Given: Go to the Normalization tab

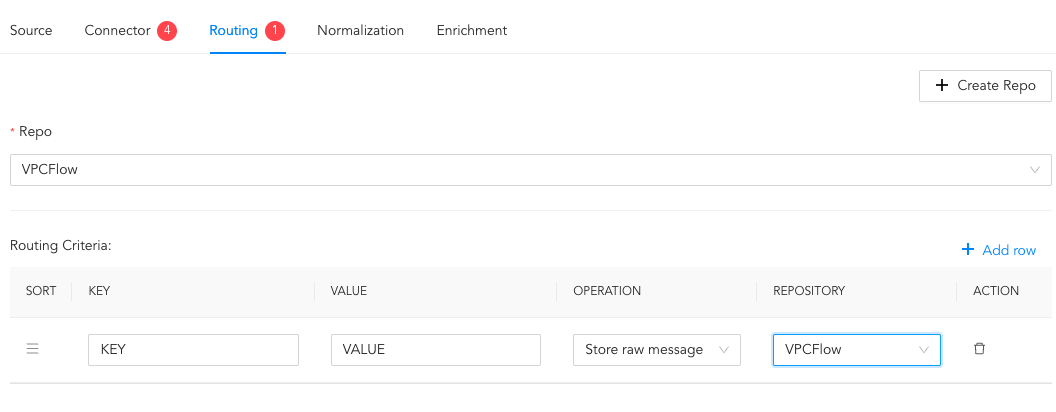Looking at the screenshot, I should coord(360,30).
